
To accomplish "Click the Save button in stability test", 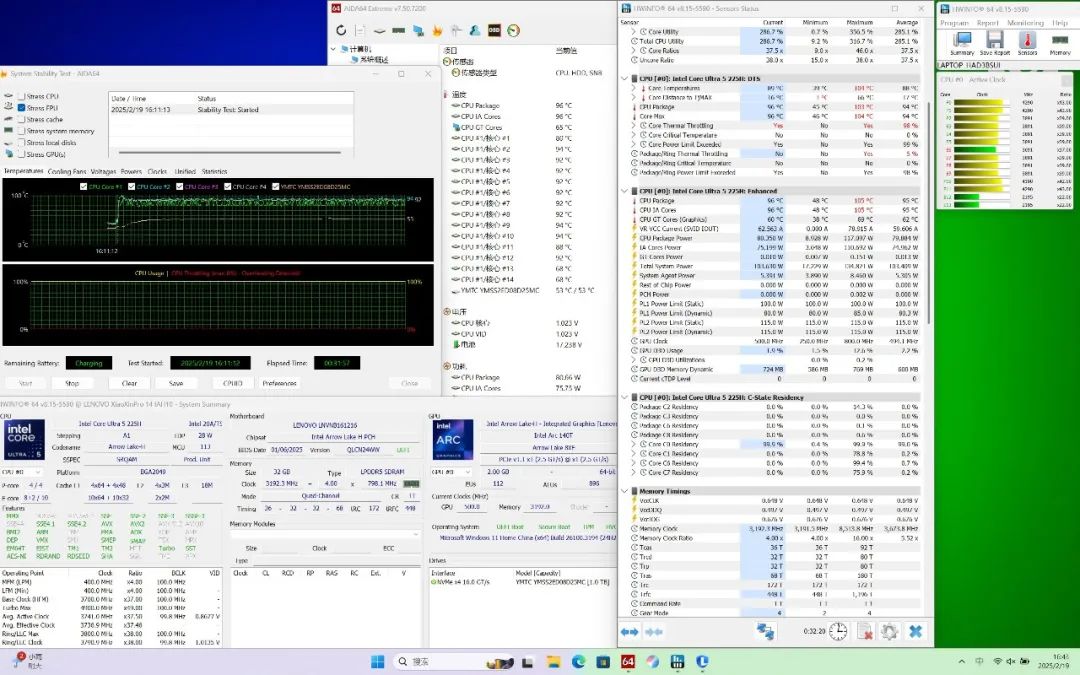I will tap(176, 383).
